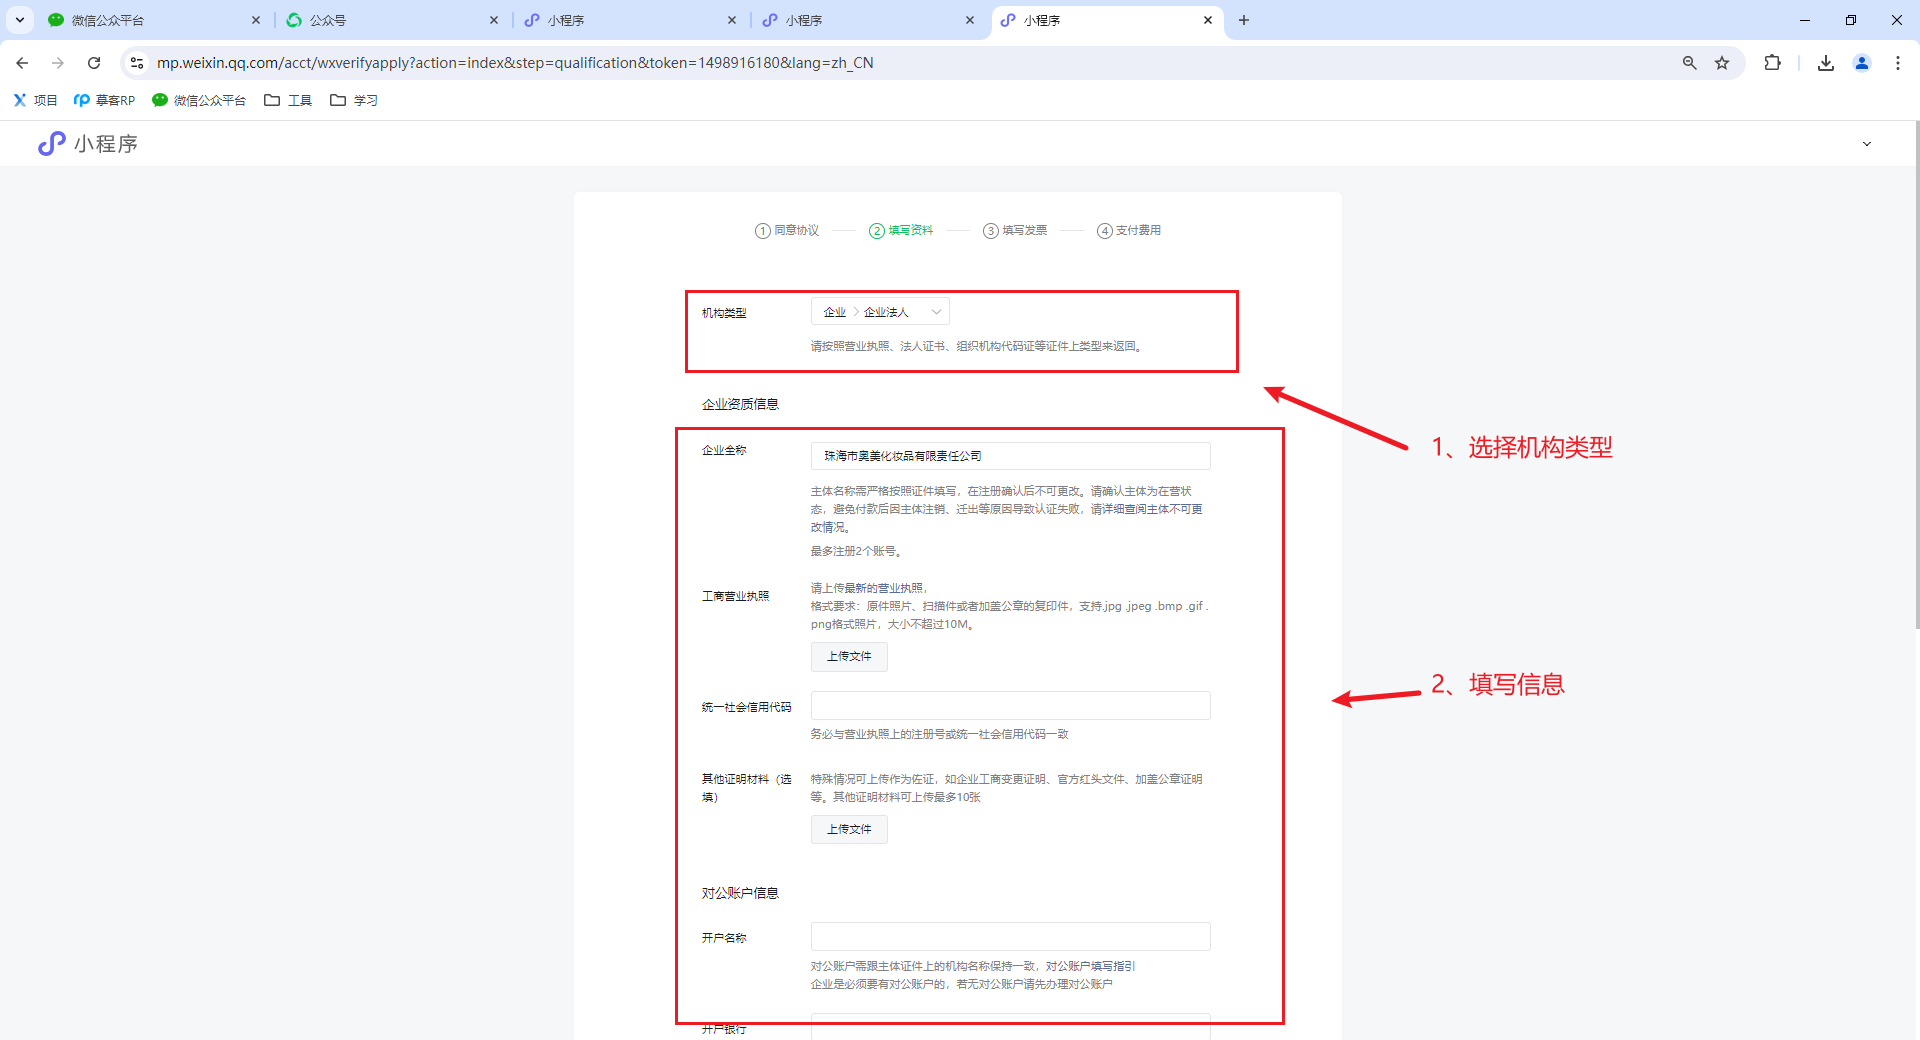The width and height of the screenshot is (1920, 1040).
Task: Click the page address bar URL
Action: [515, 63]
